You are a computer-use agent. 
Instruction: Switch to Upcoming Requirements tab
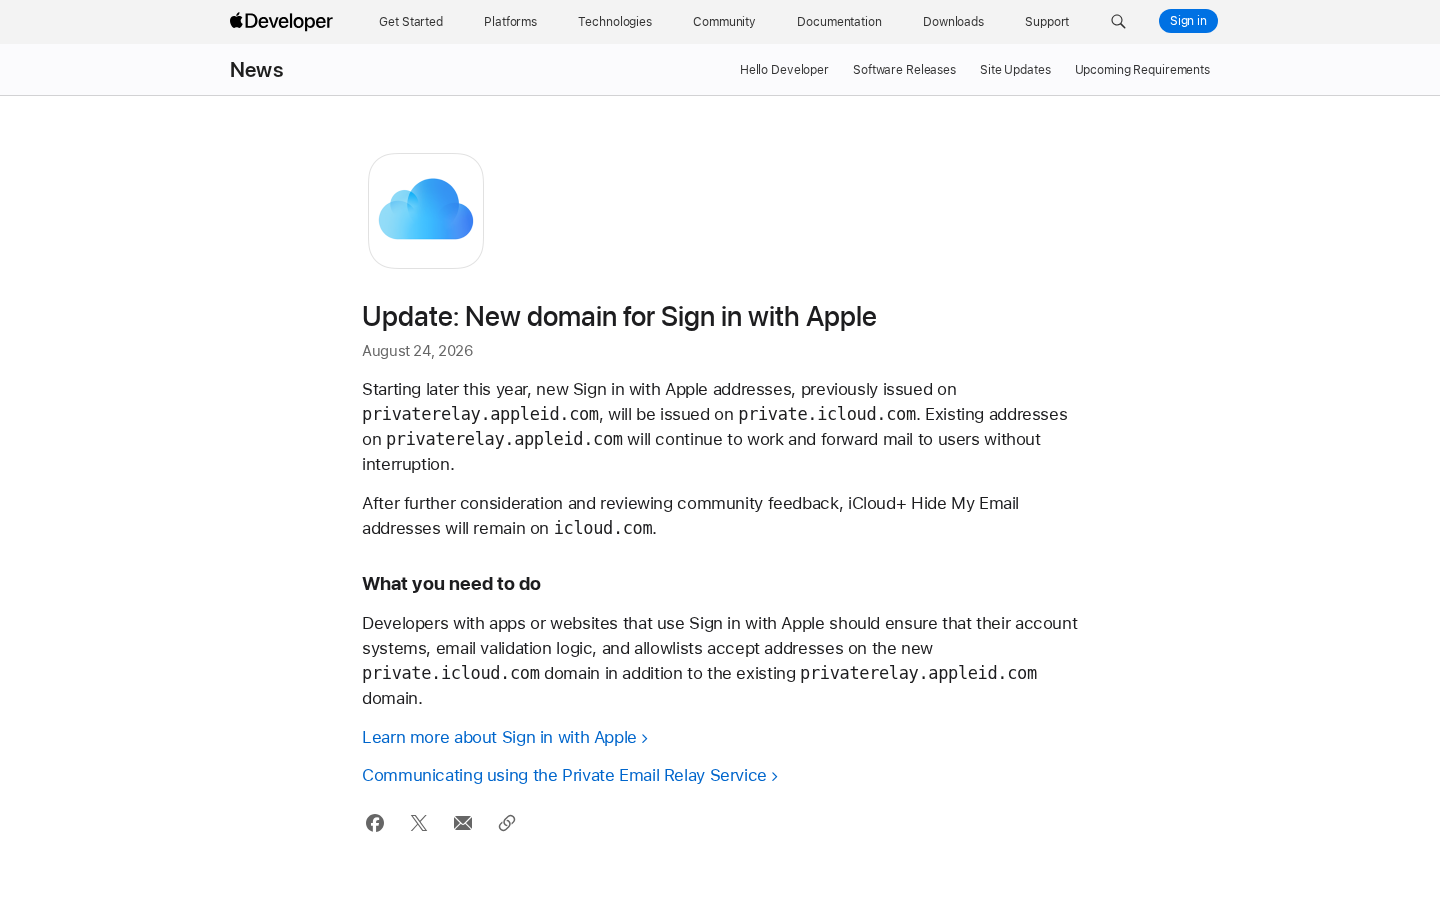tap(1142, 70)
